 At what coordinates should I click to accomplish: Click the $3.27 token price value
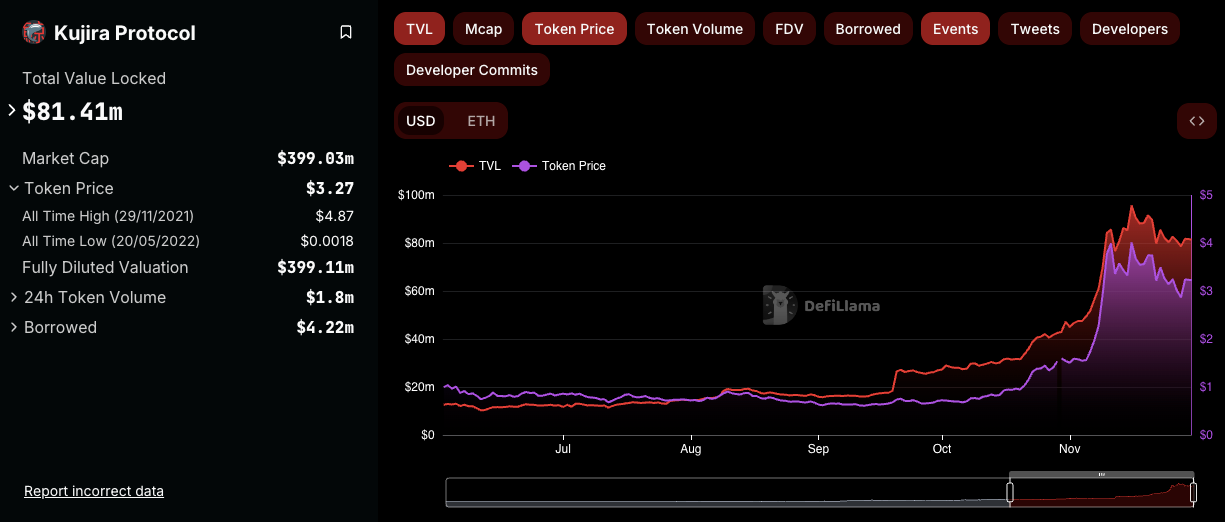[330, 188]
